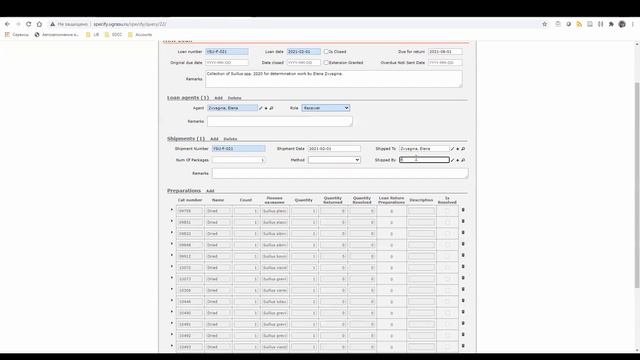Open the browser extensions puzzle icon
This screenshot has width=640, height=360.
(611, 24)
